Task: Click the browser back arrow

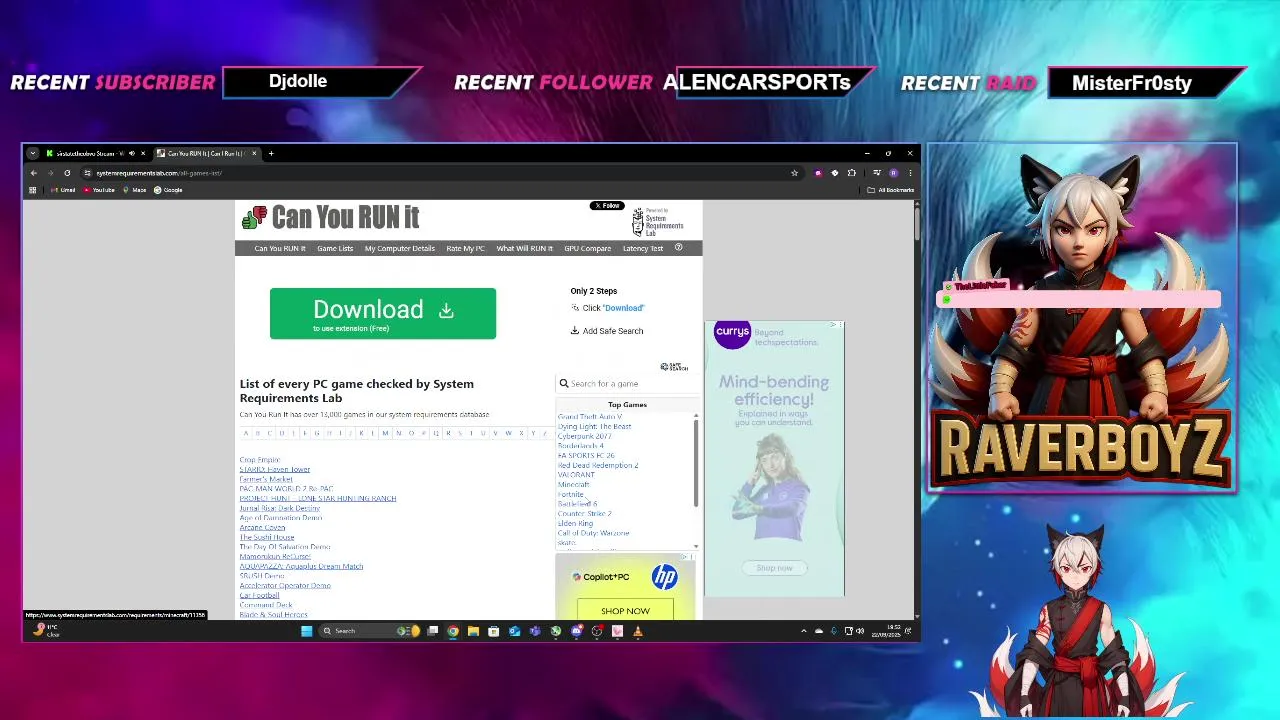Action: tap(33, 173)
